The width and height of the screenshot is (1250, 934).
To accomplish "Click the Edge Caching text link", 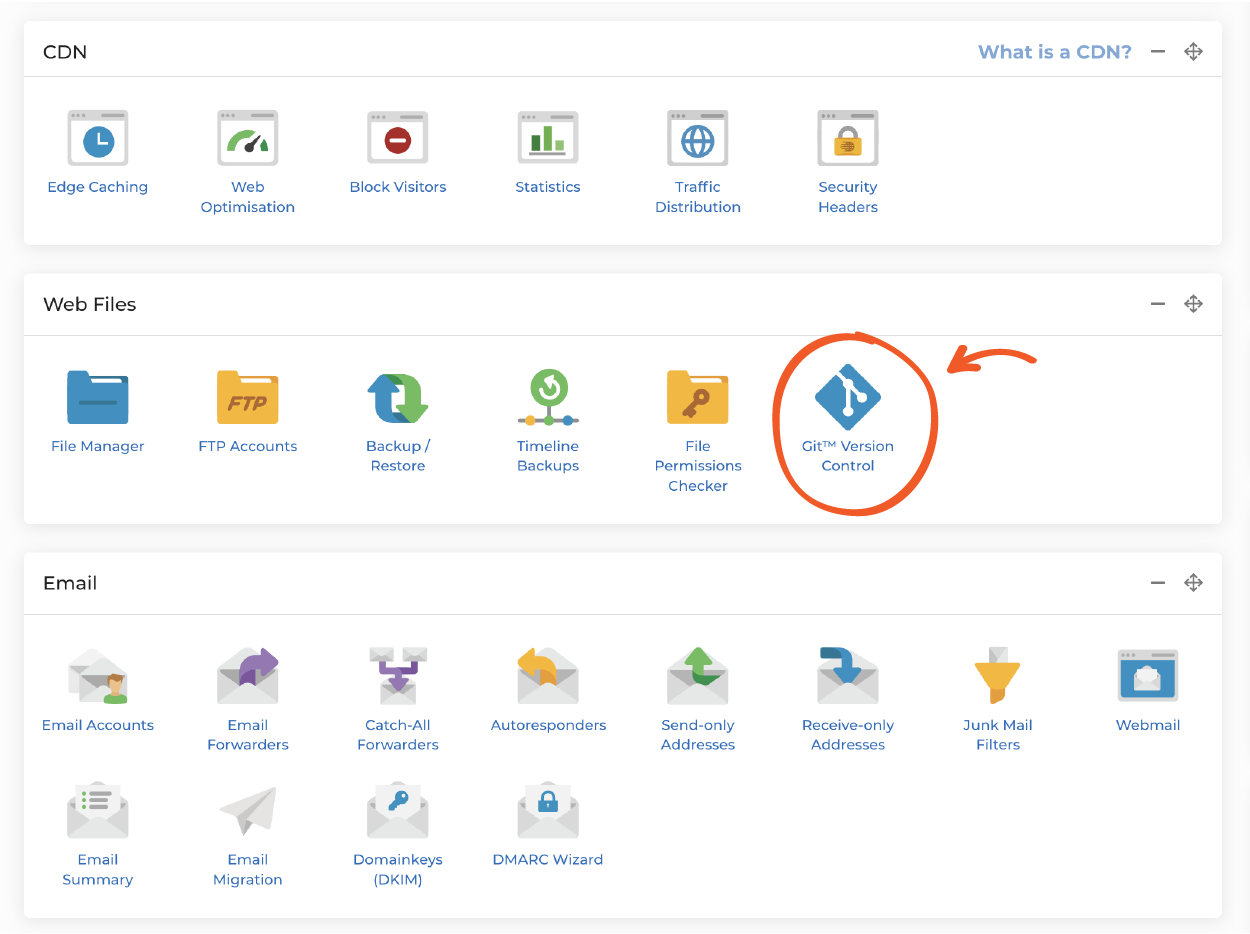I will 98,187.
